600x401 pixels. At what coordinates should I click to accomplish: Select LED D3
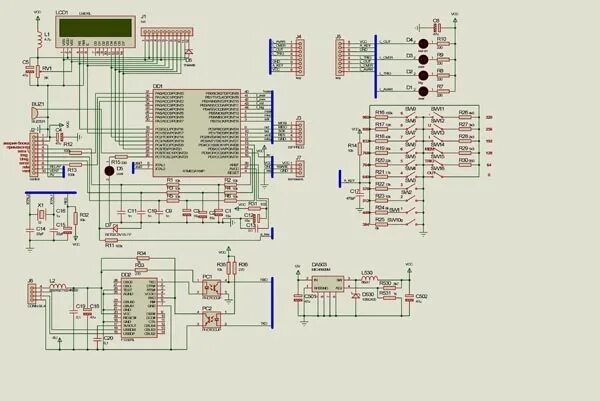[x=423, y=60]
